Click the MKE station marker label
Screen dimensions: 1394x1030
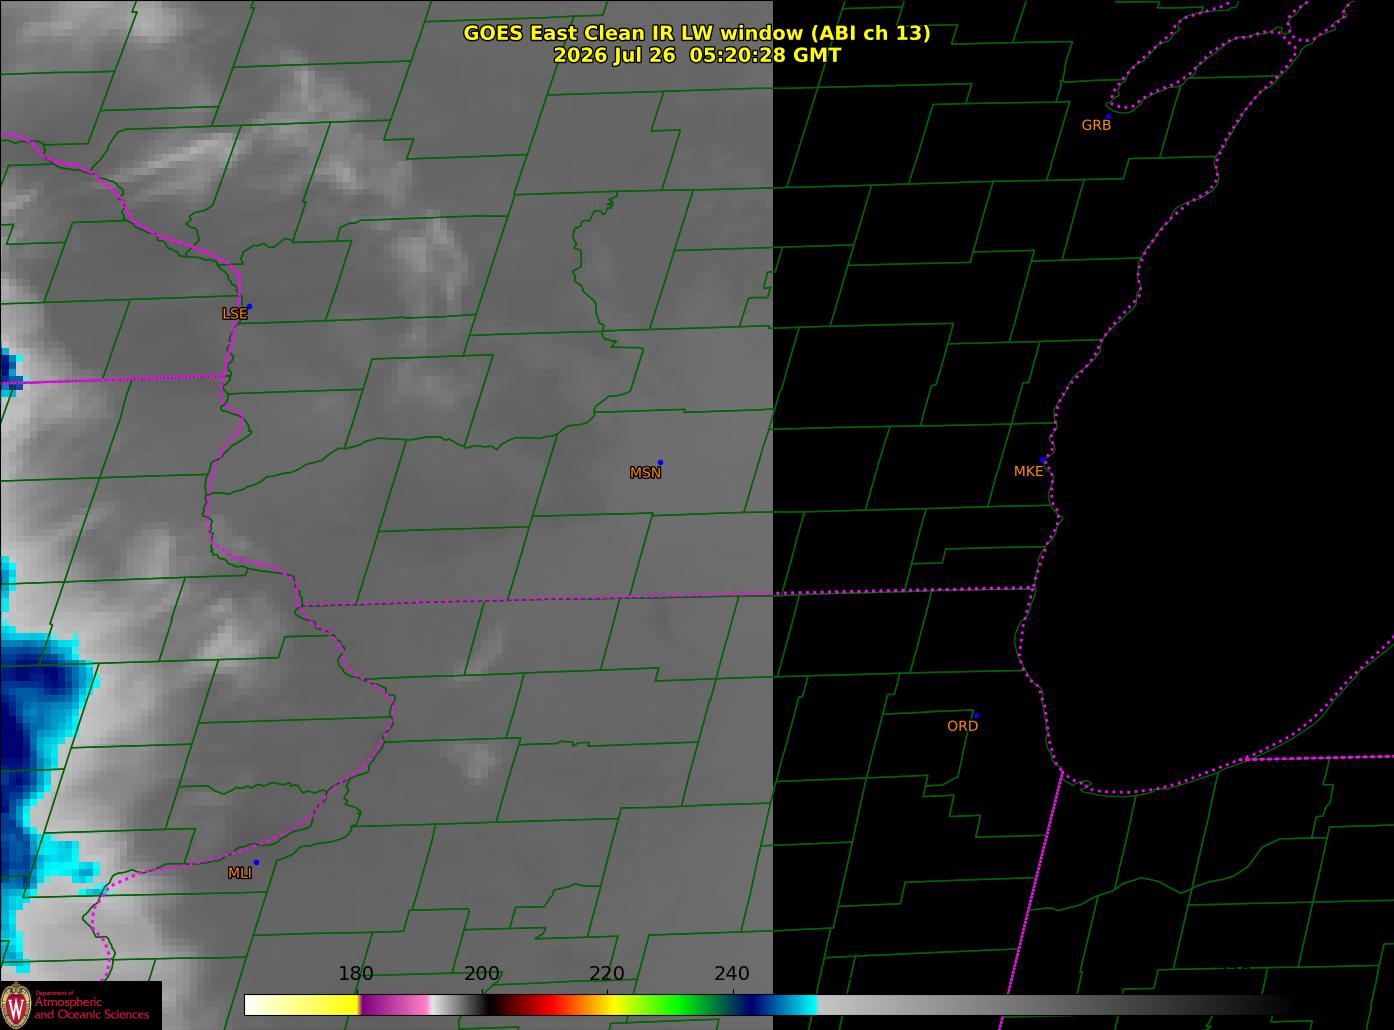pyautogui.click(x=1028, y=471)
